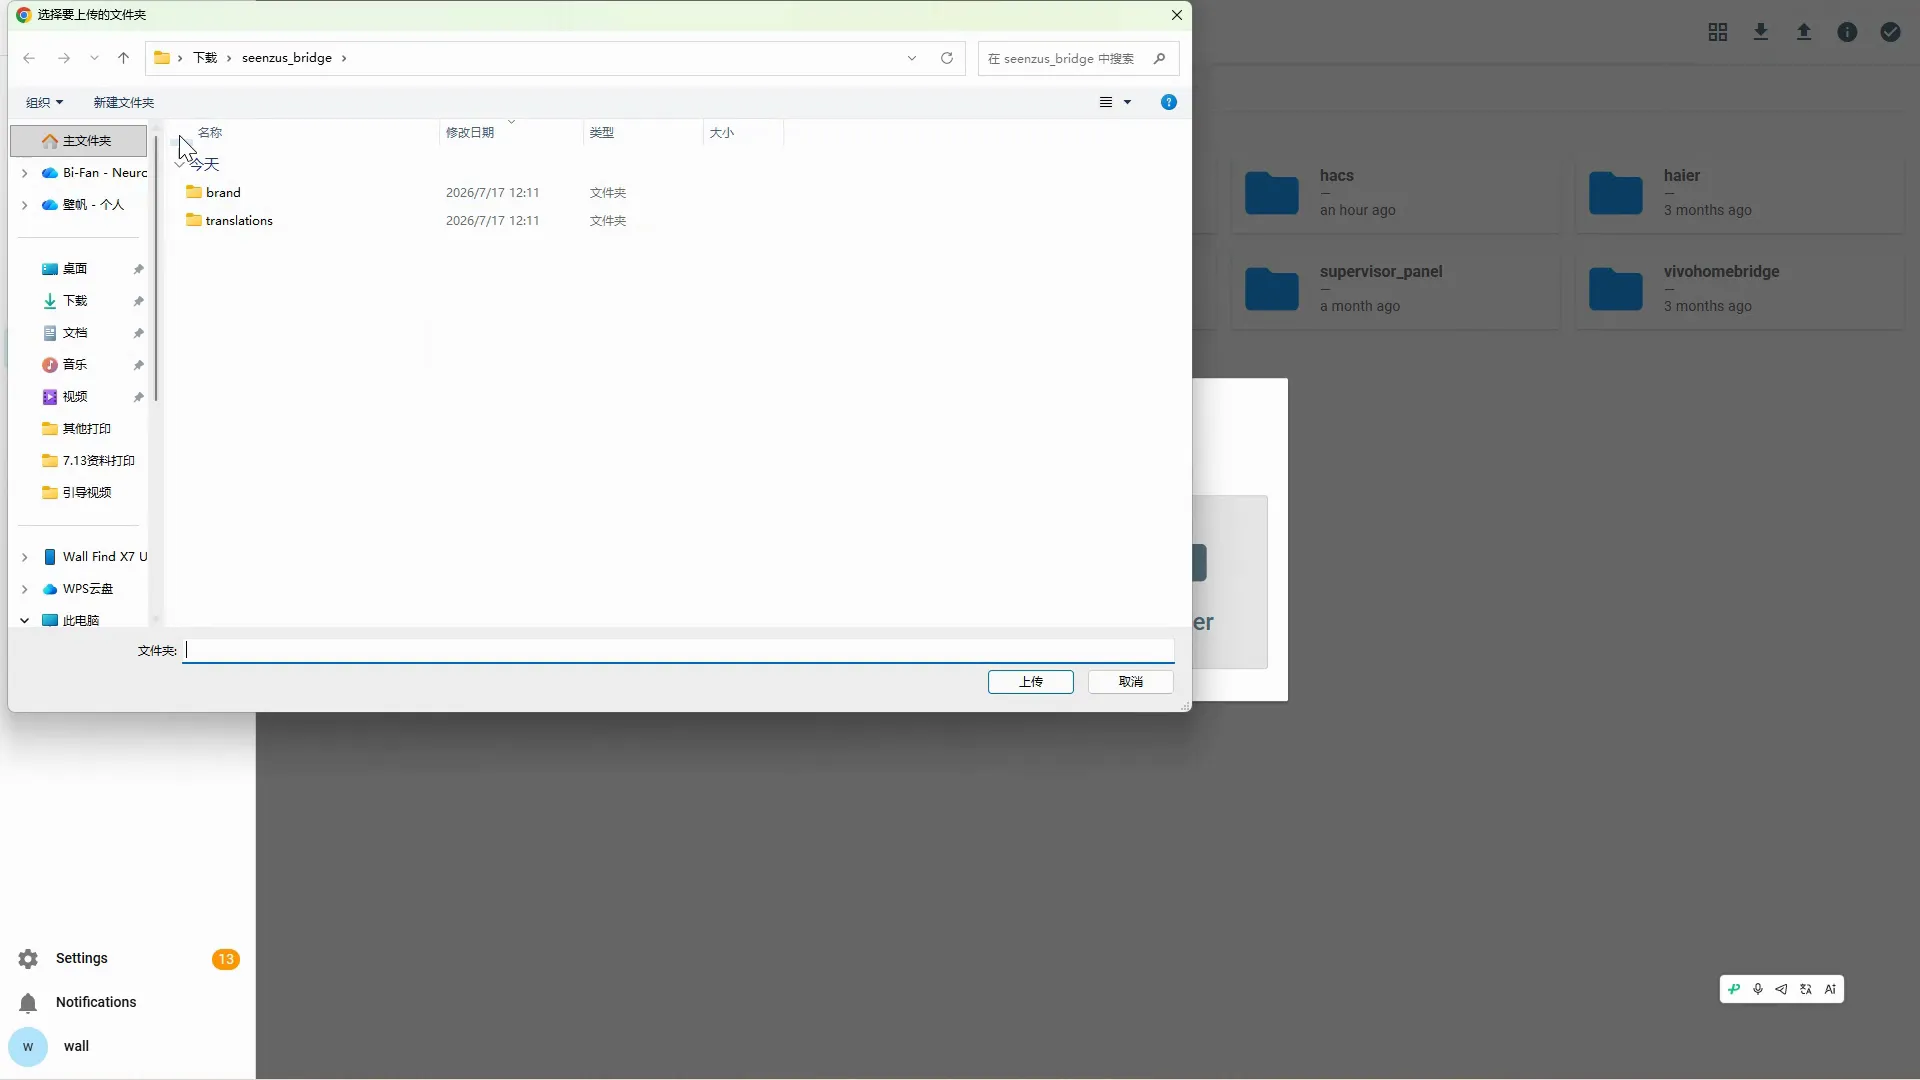Open the 组织 menu

[x=44, y=102]
